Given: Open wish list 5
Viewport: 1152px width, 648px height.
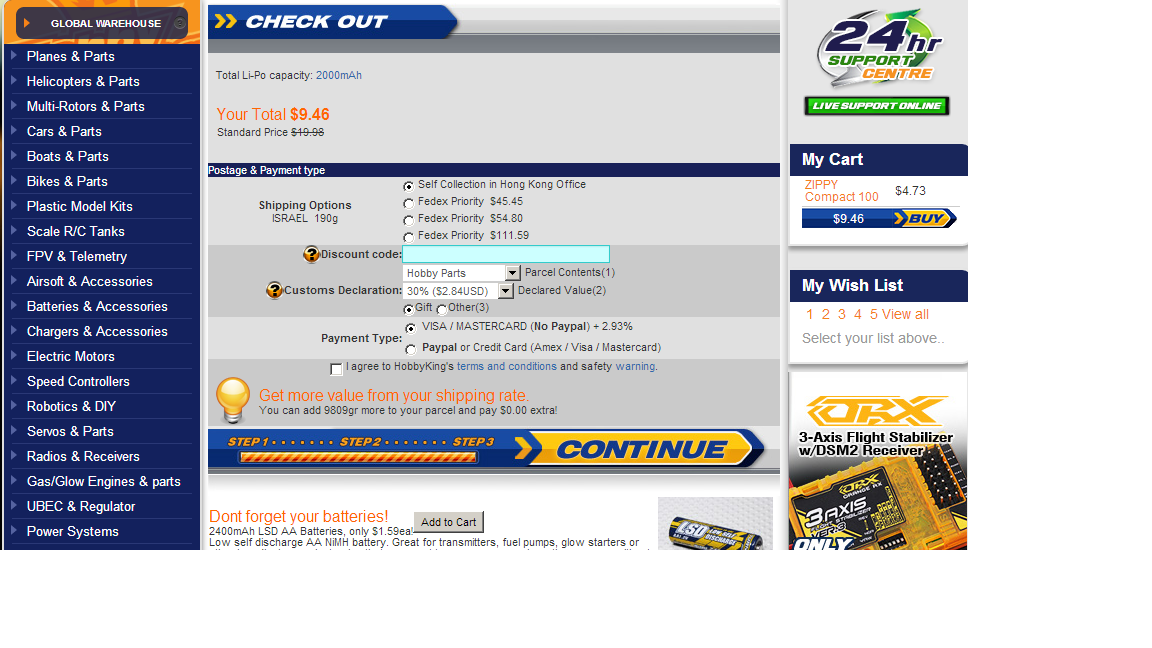Looking at the screenshot, I should tap(874, 314).
